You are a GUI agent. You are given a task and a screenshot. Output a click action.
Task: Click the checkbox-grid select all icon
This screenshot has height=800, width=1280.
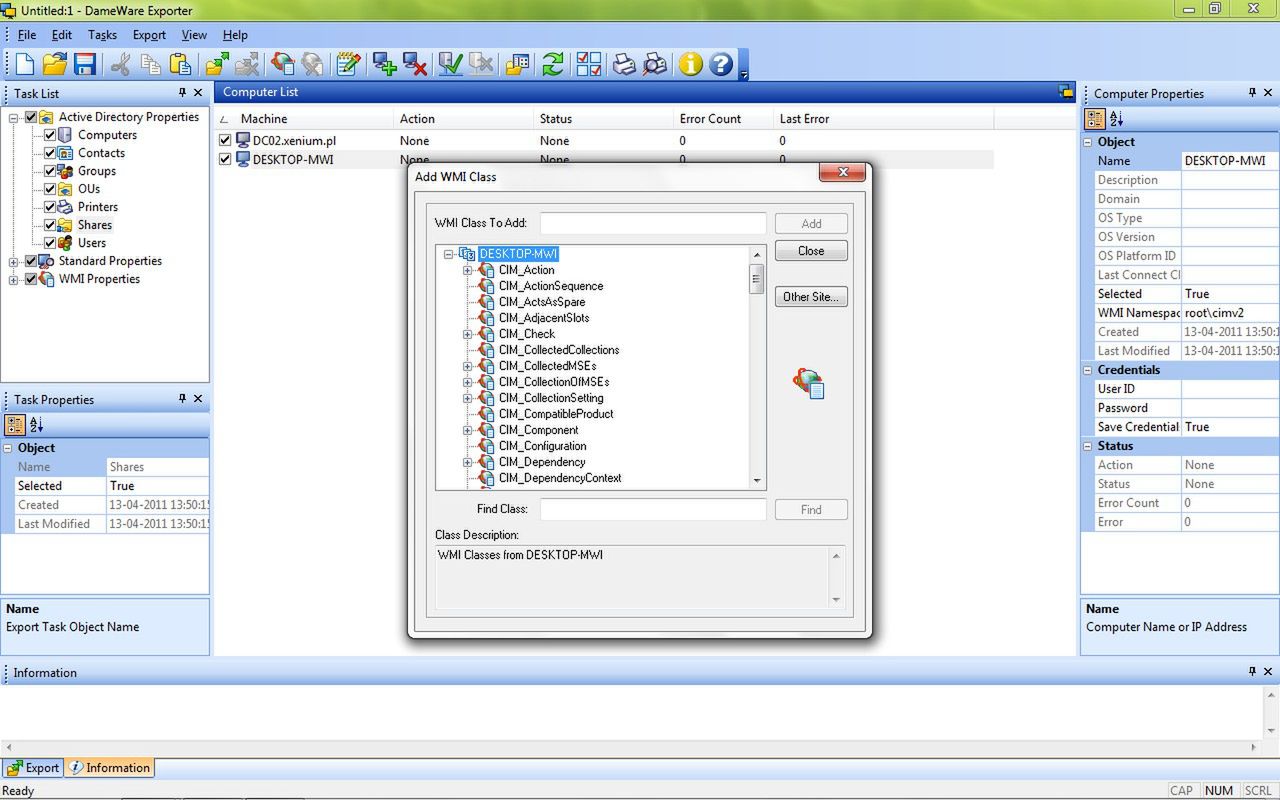pos(589,65)
